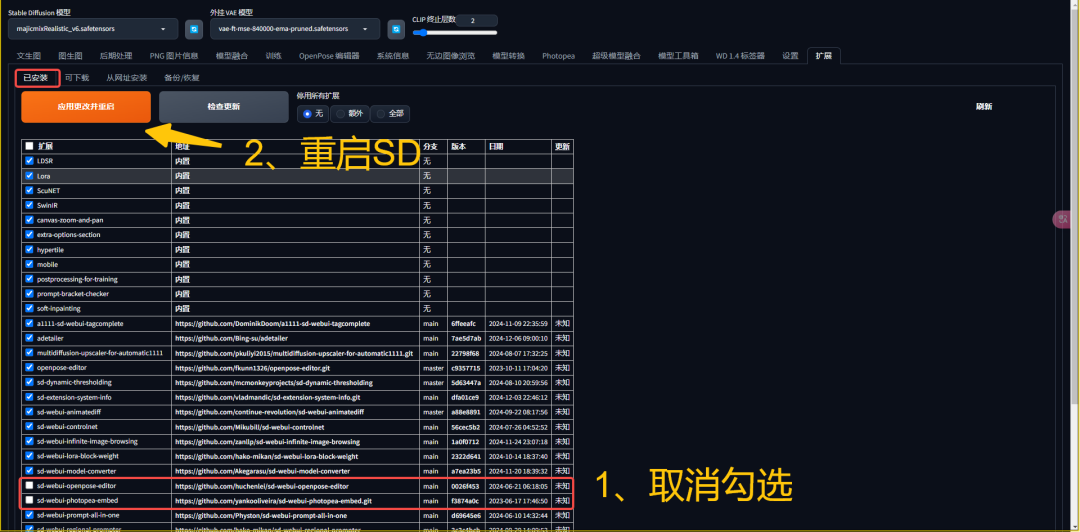Select the 全部 disable-extensions radio option
Screen dimensions: 1080x532
click(x=390, y=113)
